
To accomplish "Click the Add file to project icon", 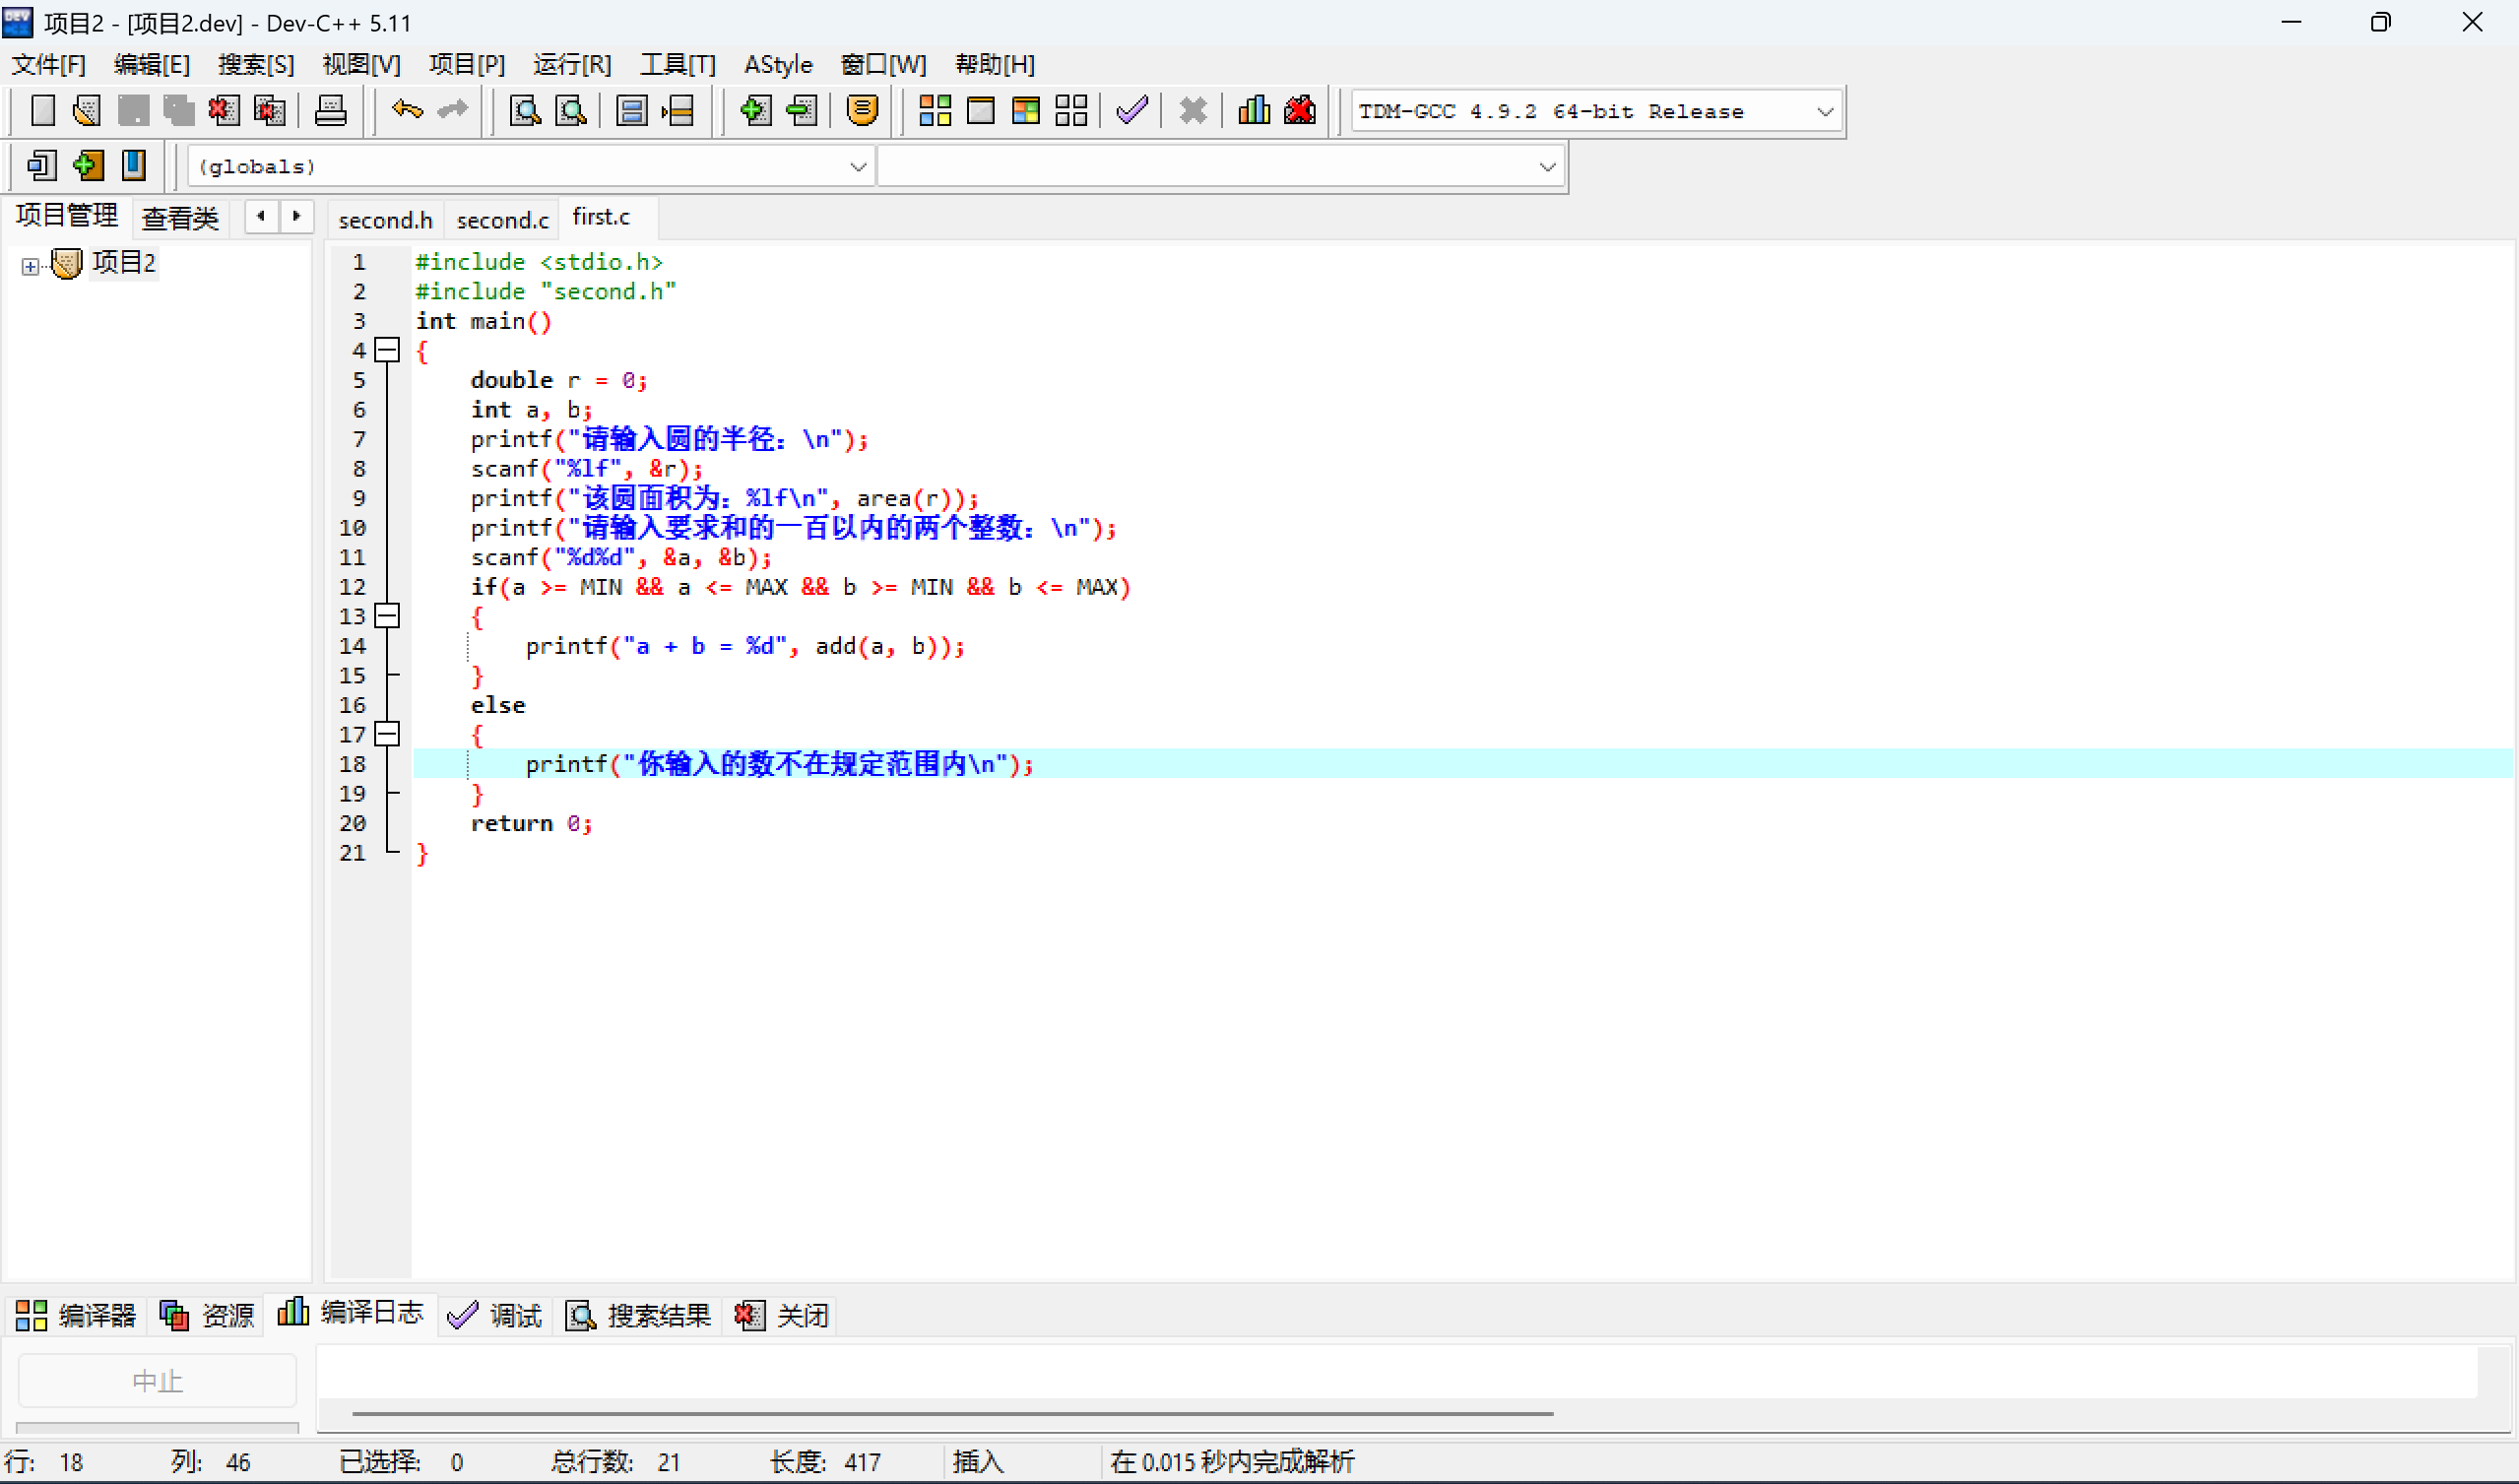I will (x=755, y=110).
